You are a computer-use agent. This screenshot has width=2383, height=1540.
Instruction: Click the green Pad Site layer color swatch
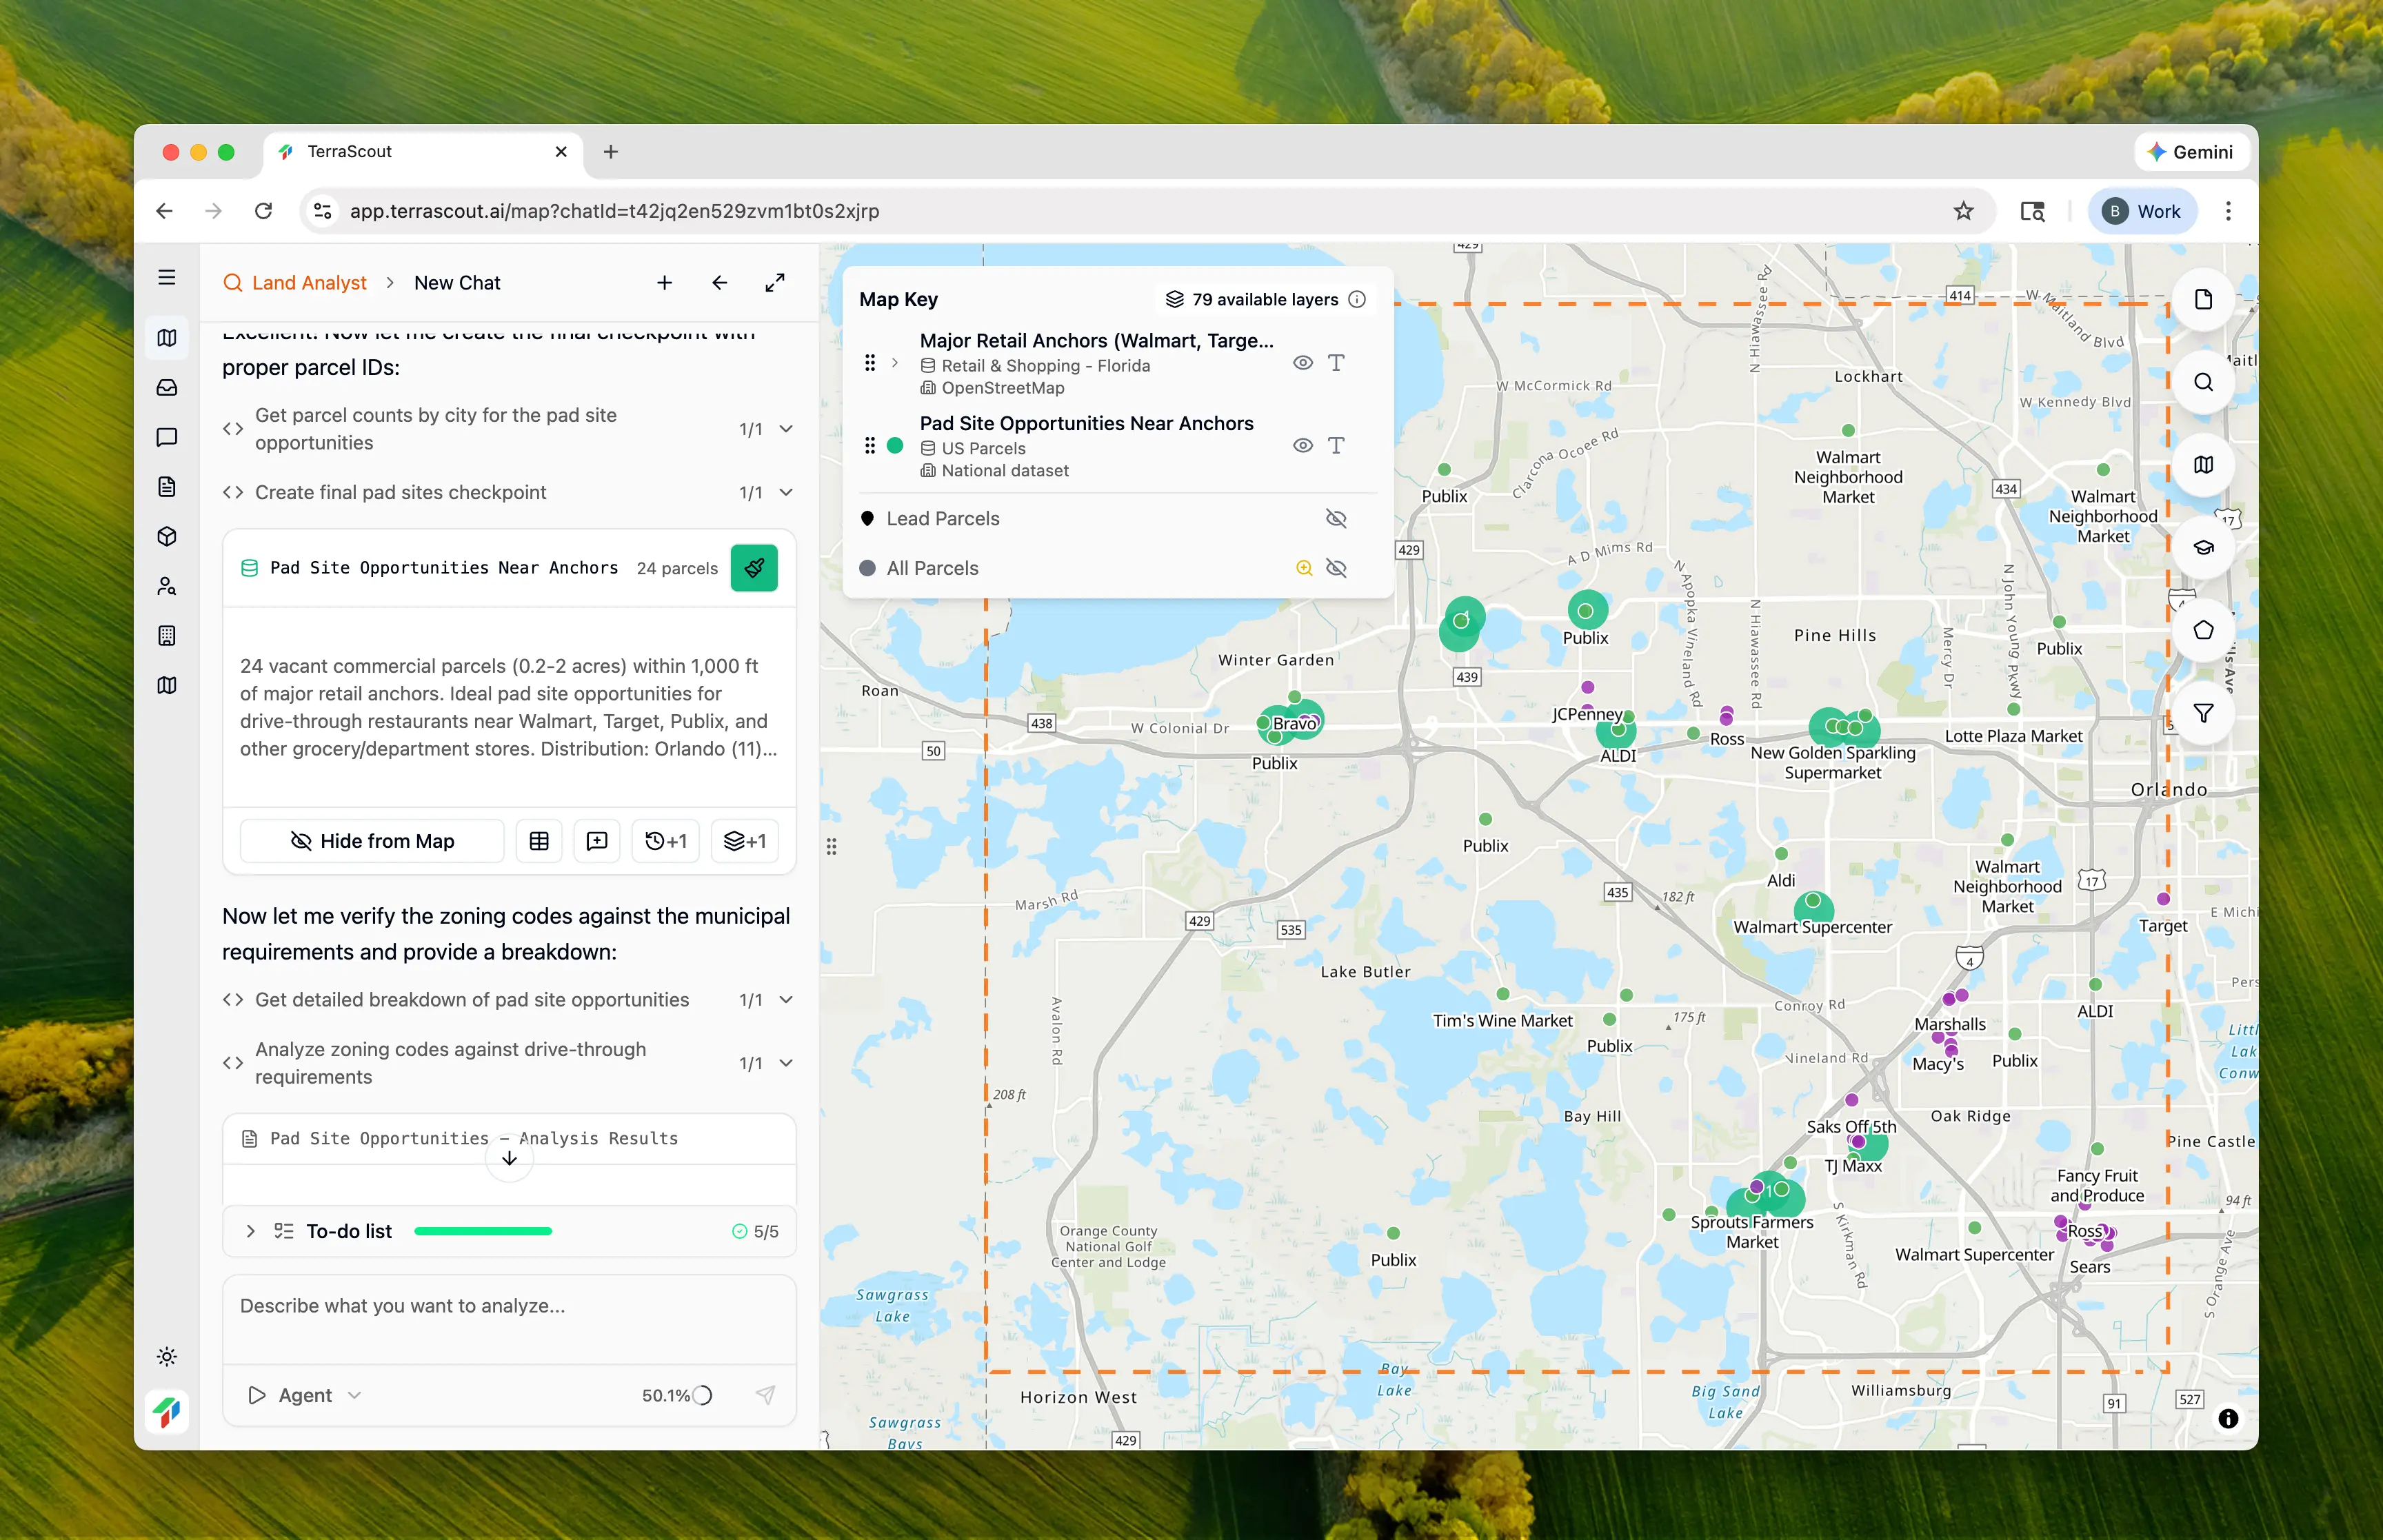pyautogui.click(x=895, y=446)
